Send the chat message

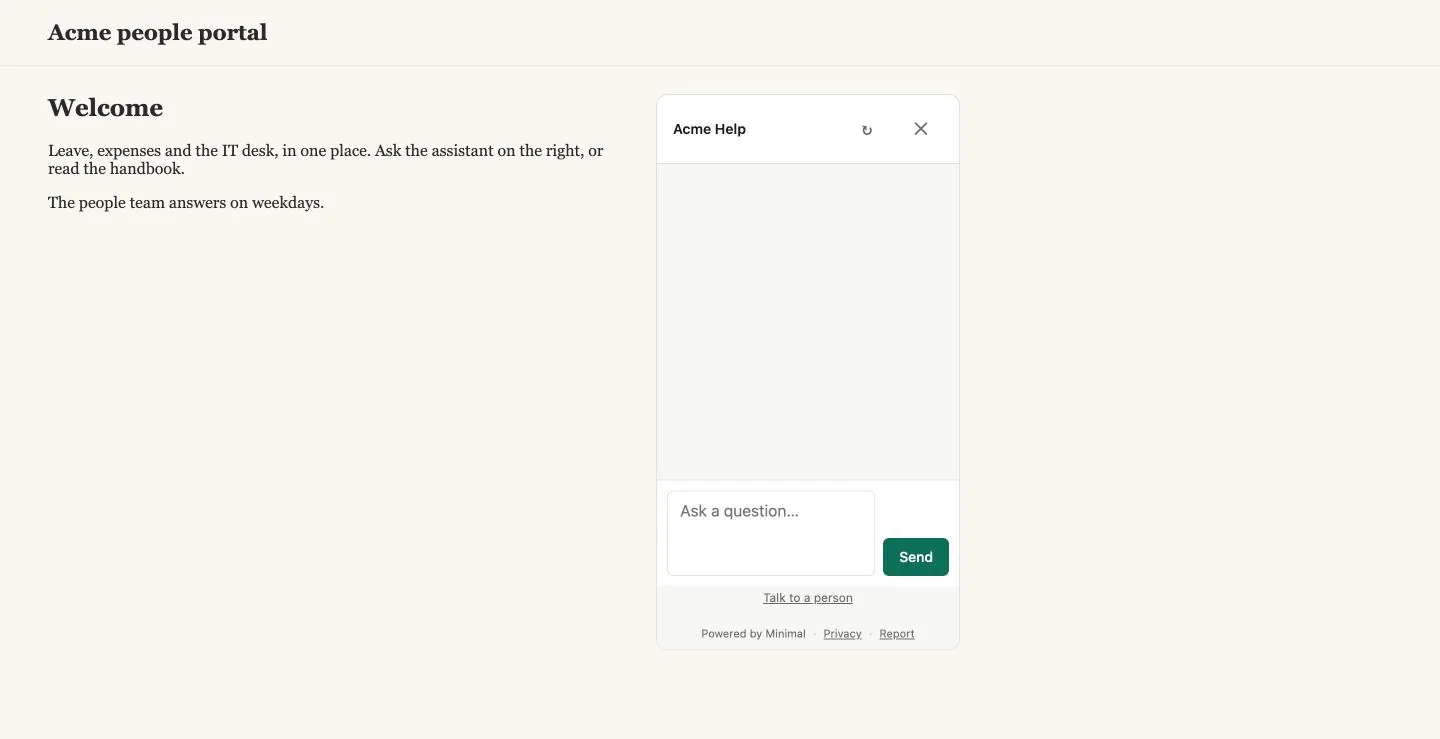916,557
